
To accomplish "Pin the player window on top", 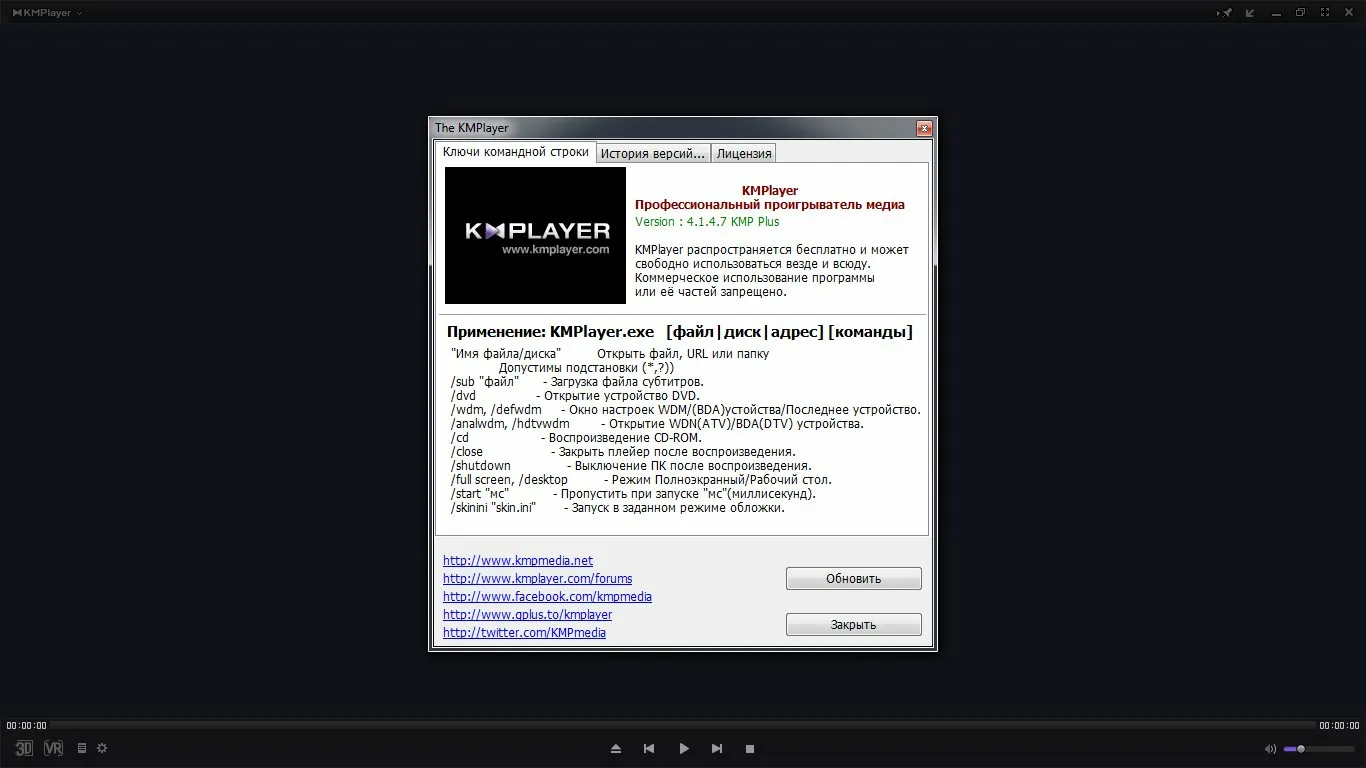I will click(x=1225, y=13).
